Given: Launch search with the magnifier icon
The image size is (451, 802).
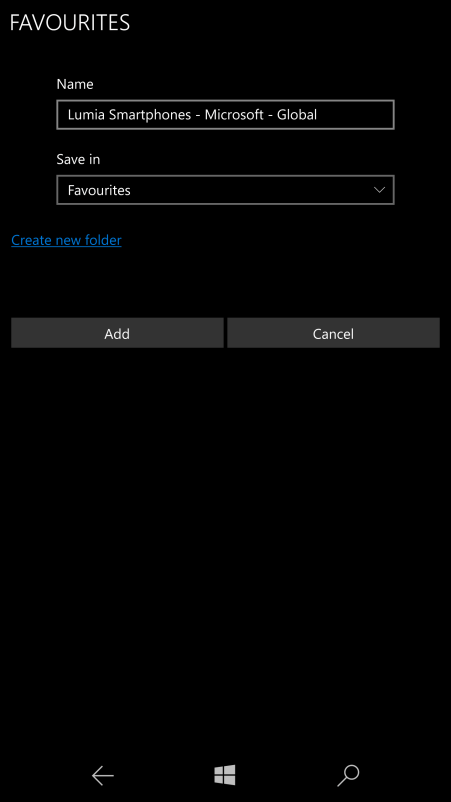Looking at the screenshot, I should [348, 775].
